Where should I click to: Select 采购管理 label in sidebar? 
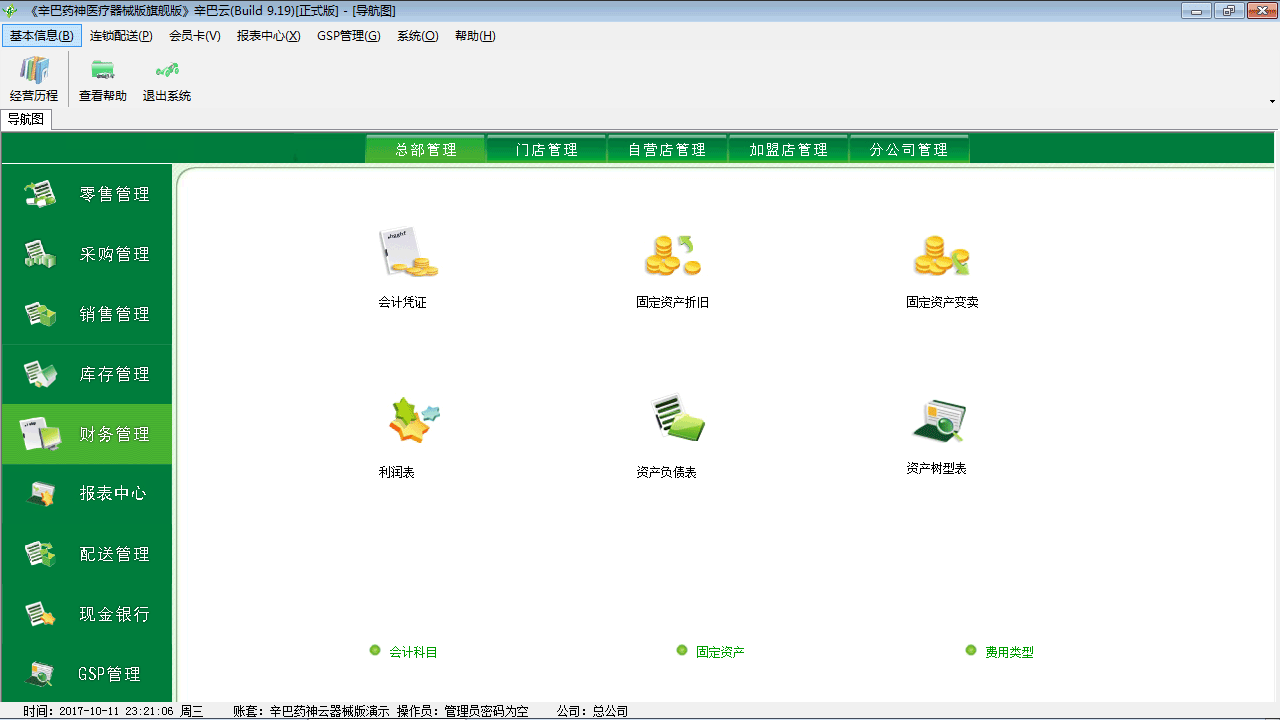coord(115,254)
